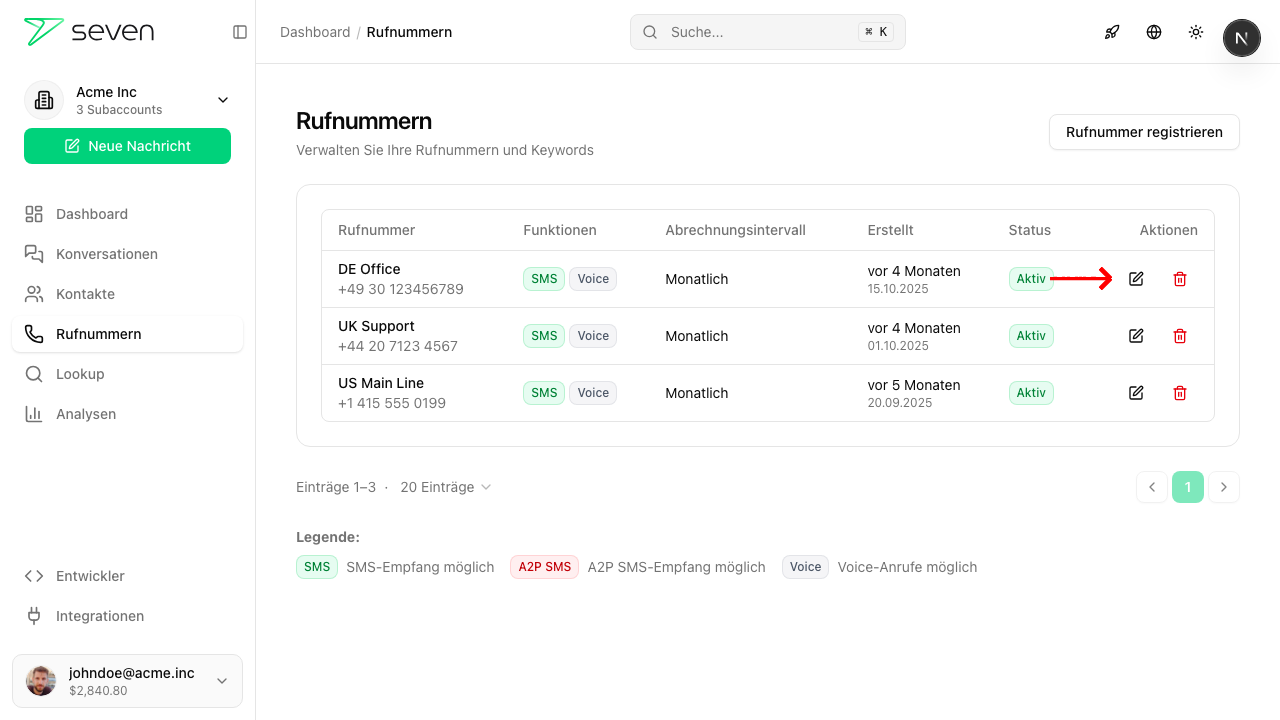The width and height of the screenshot is (1280, 720).
Task: Navigate to Dashboard via breadcrumb
Action: (315, 31)
